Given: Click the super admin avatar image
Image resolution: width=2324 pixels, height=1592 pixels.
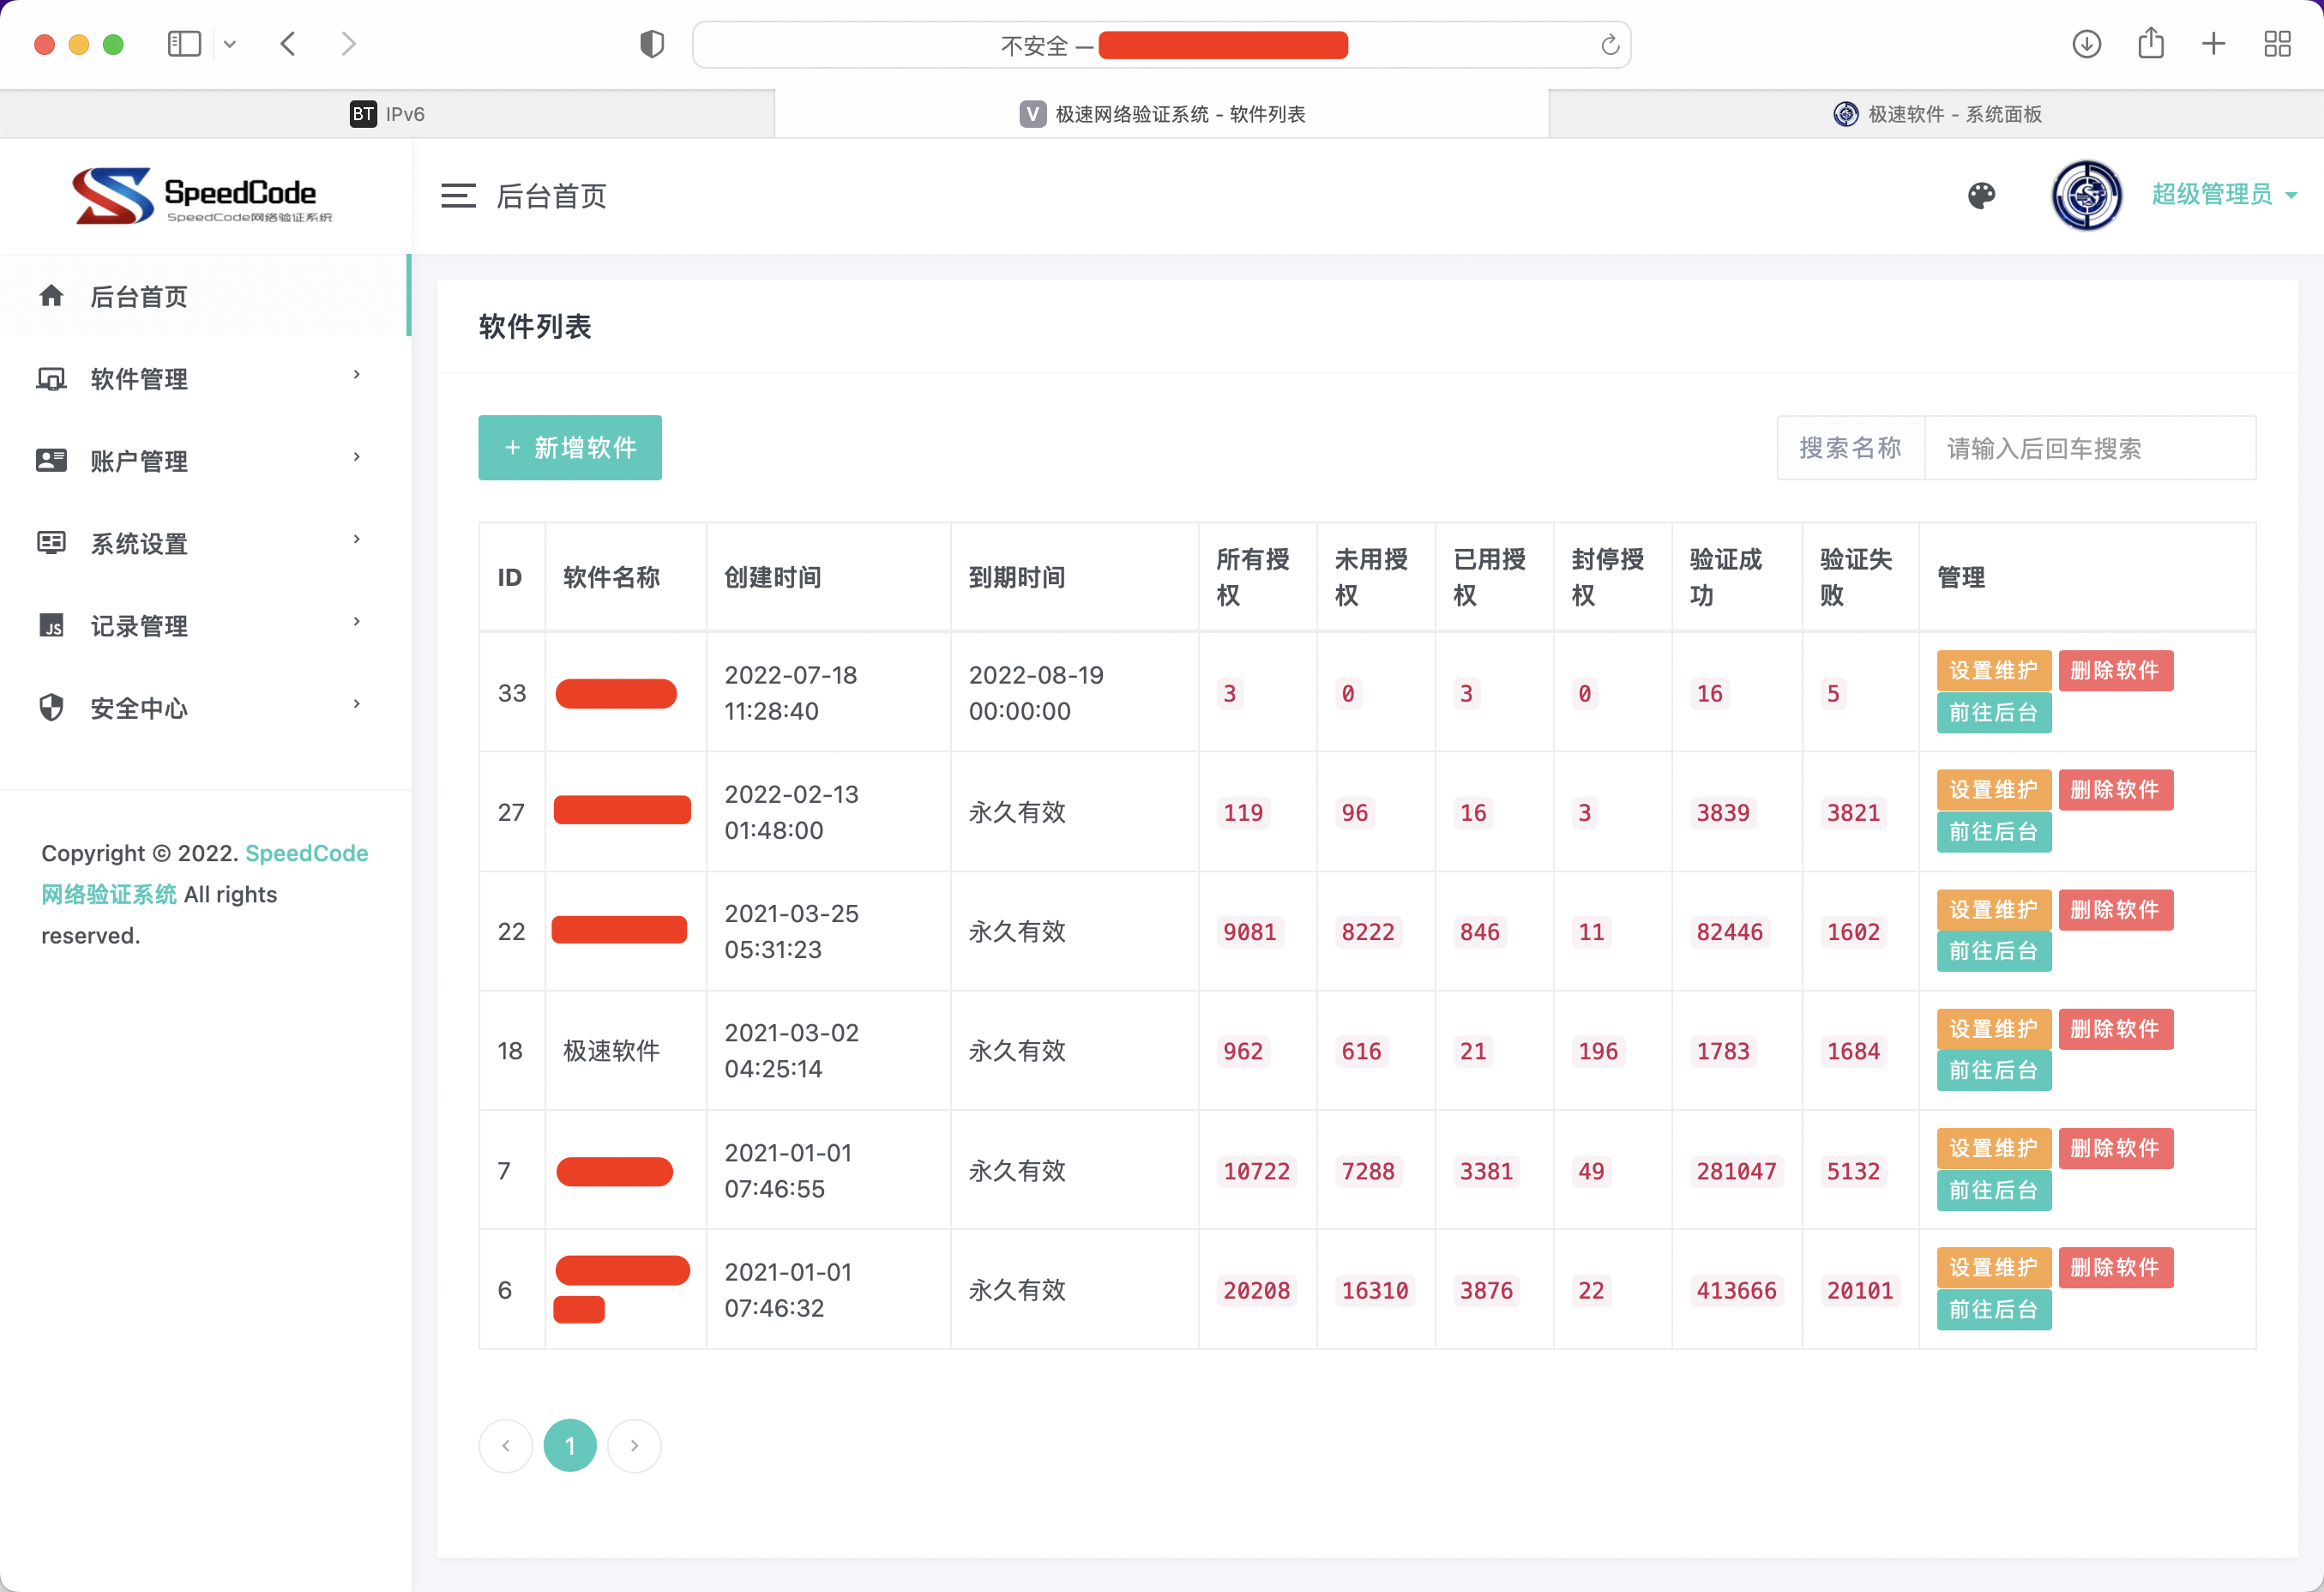Looking at the screenshot, I should point(2086,196).
